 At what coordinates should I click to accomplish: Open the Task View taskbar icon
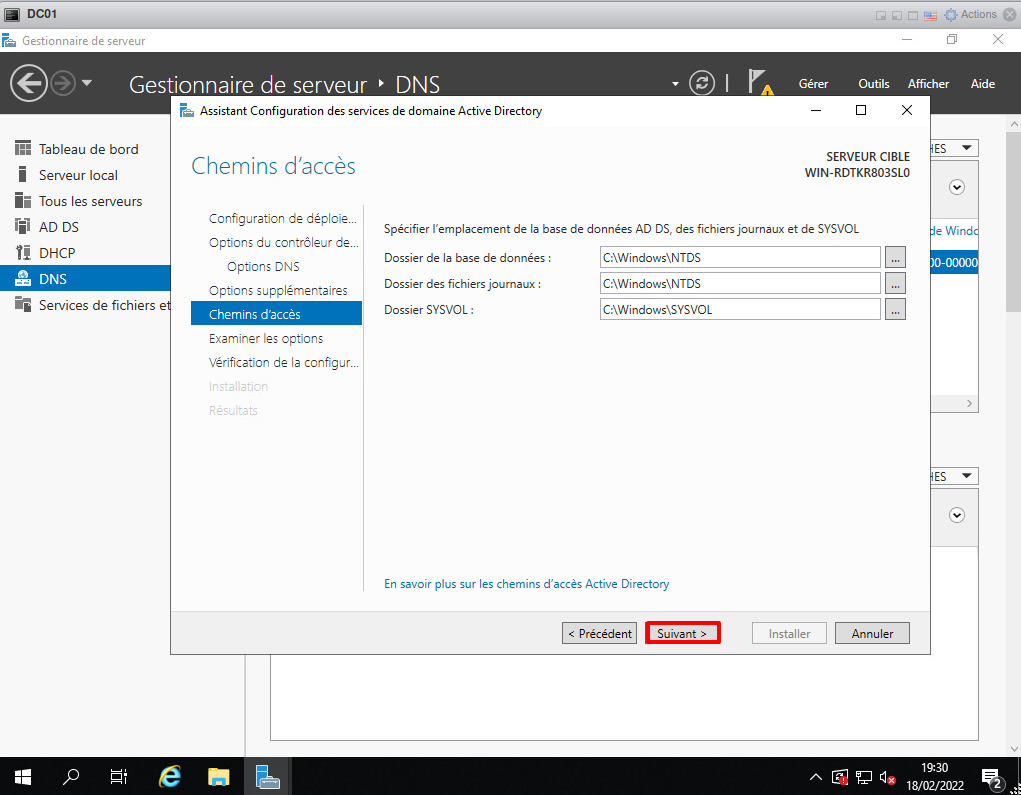[x=119, y=776]
